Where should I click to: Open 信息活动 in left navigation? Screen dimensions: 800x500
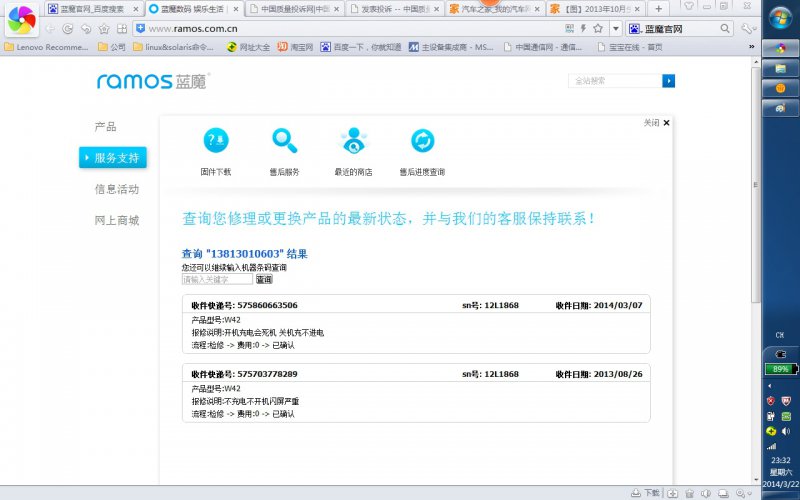coord(117,189)
